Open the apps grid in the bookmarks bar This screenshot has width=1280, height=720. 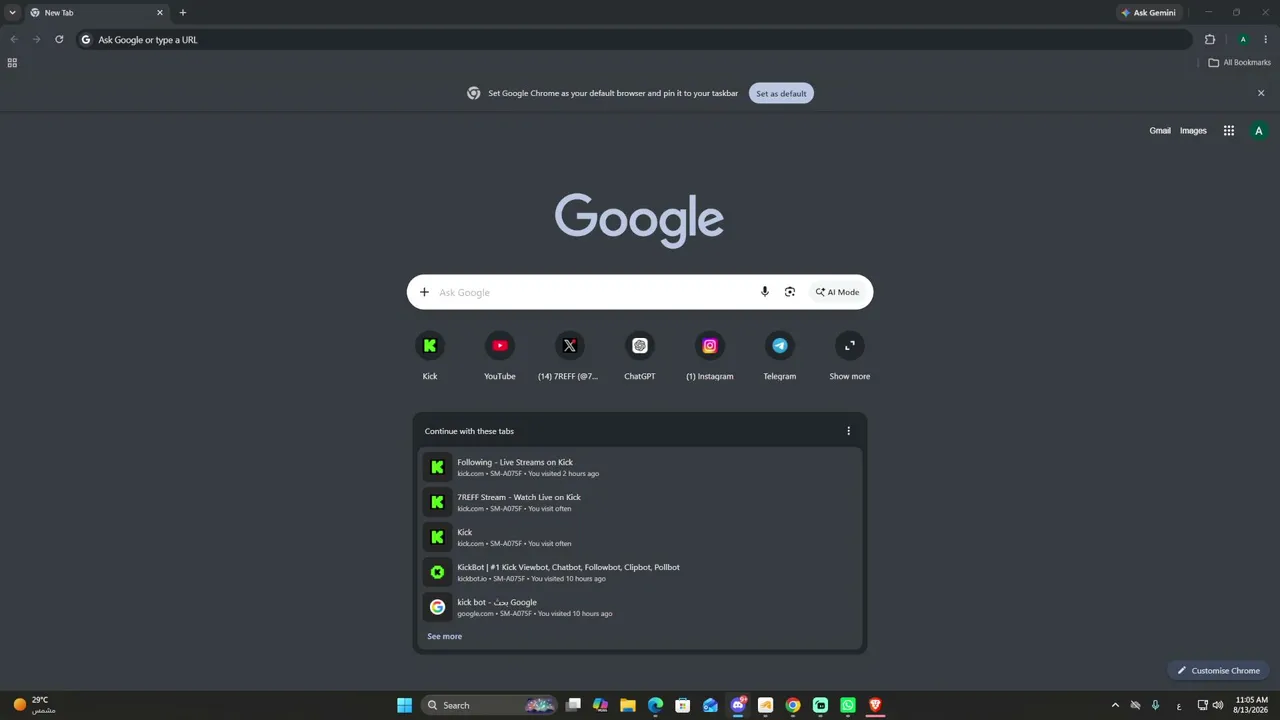tap(12, 63)
